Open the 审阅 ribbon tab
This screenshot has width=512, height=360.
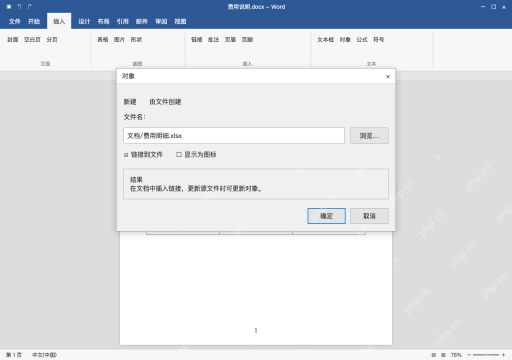(161, 21)
